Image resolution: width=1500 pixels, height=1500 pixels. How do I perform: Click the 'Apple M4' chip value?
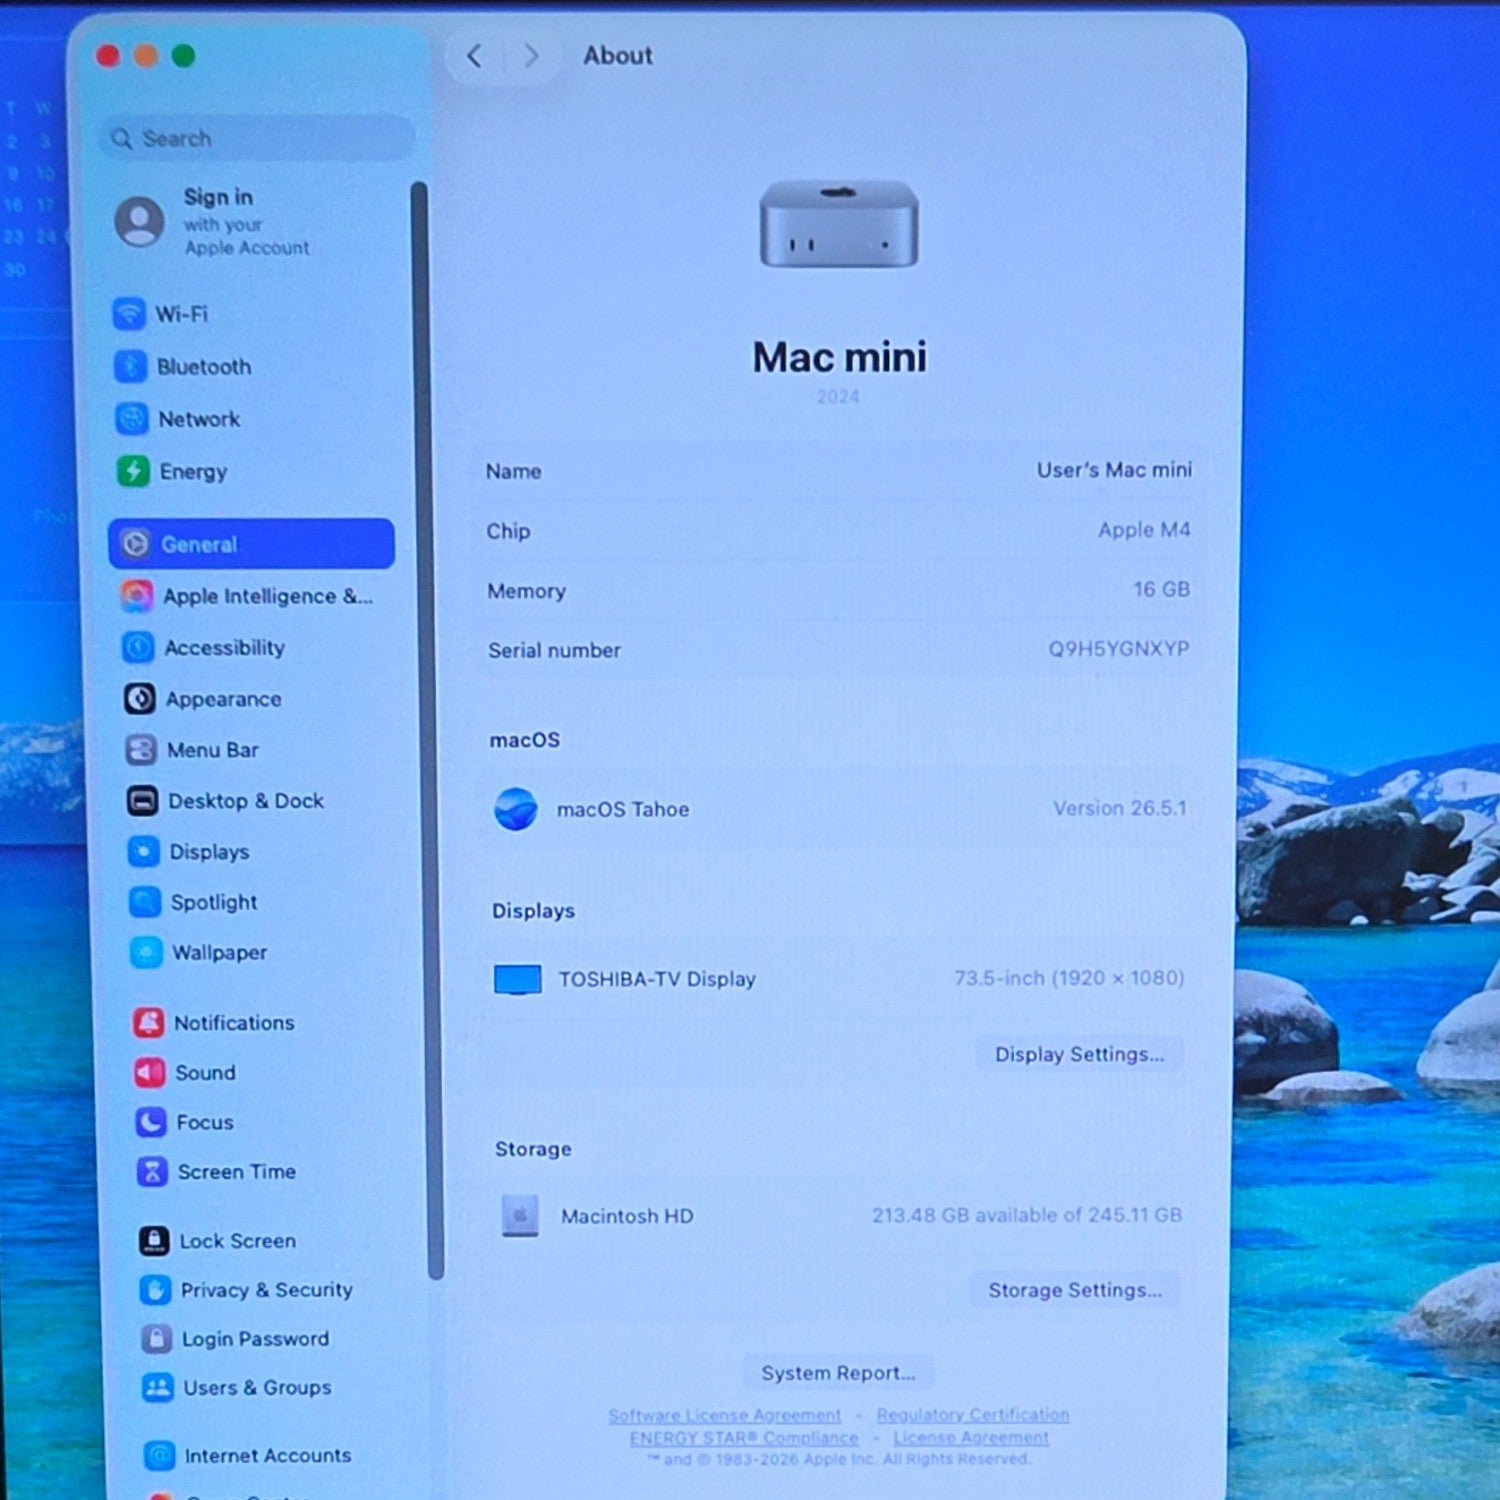[1144, 530]
